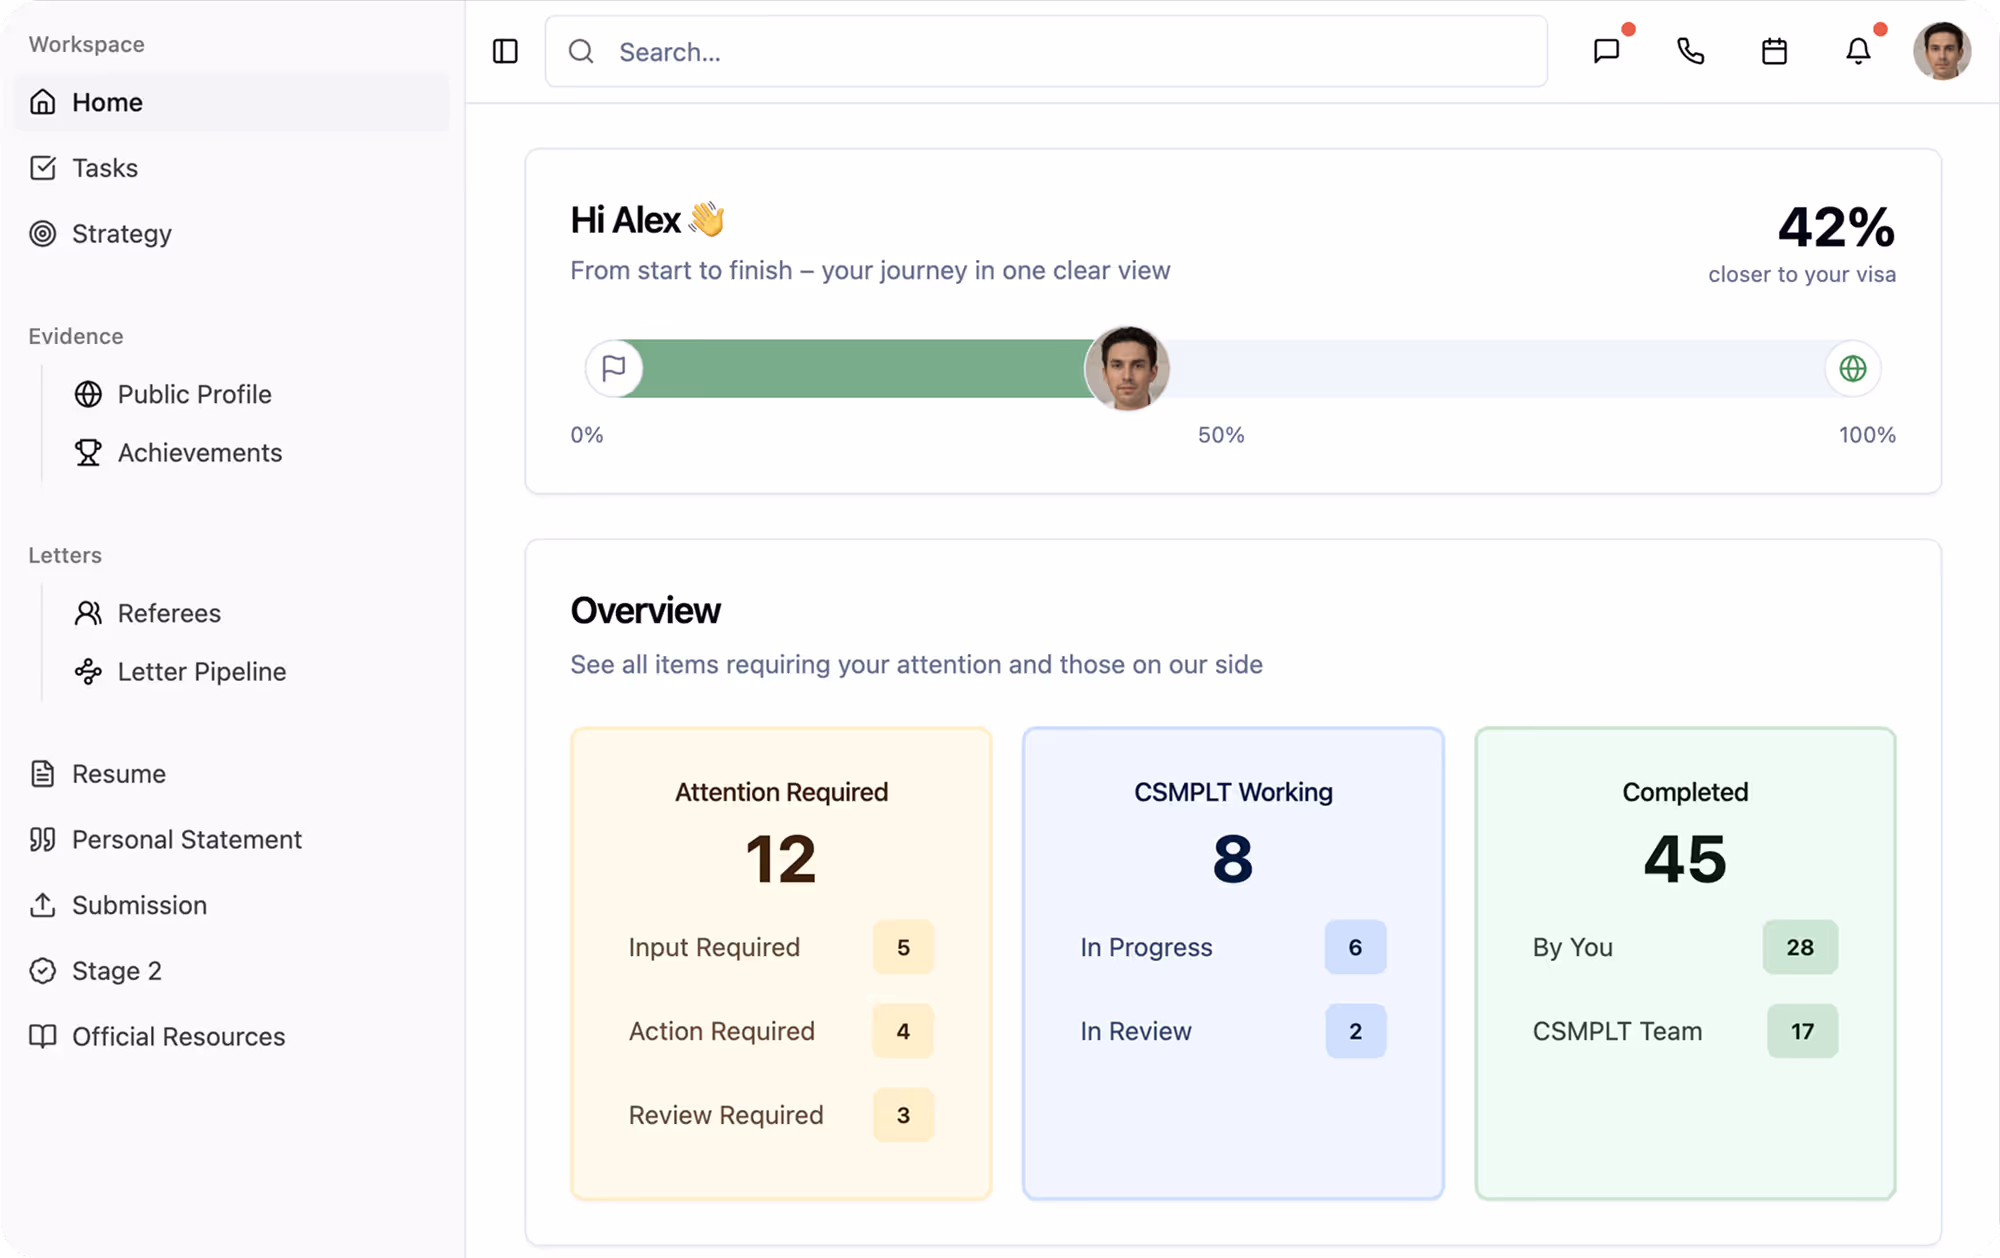The image size is (2000, 1258).
Task: Open the chat messages icon
Action: click(1606, 51)
